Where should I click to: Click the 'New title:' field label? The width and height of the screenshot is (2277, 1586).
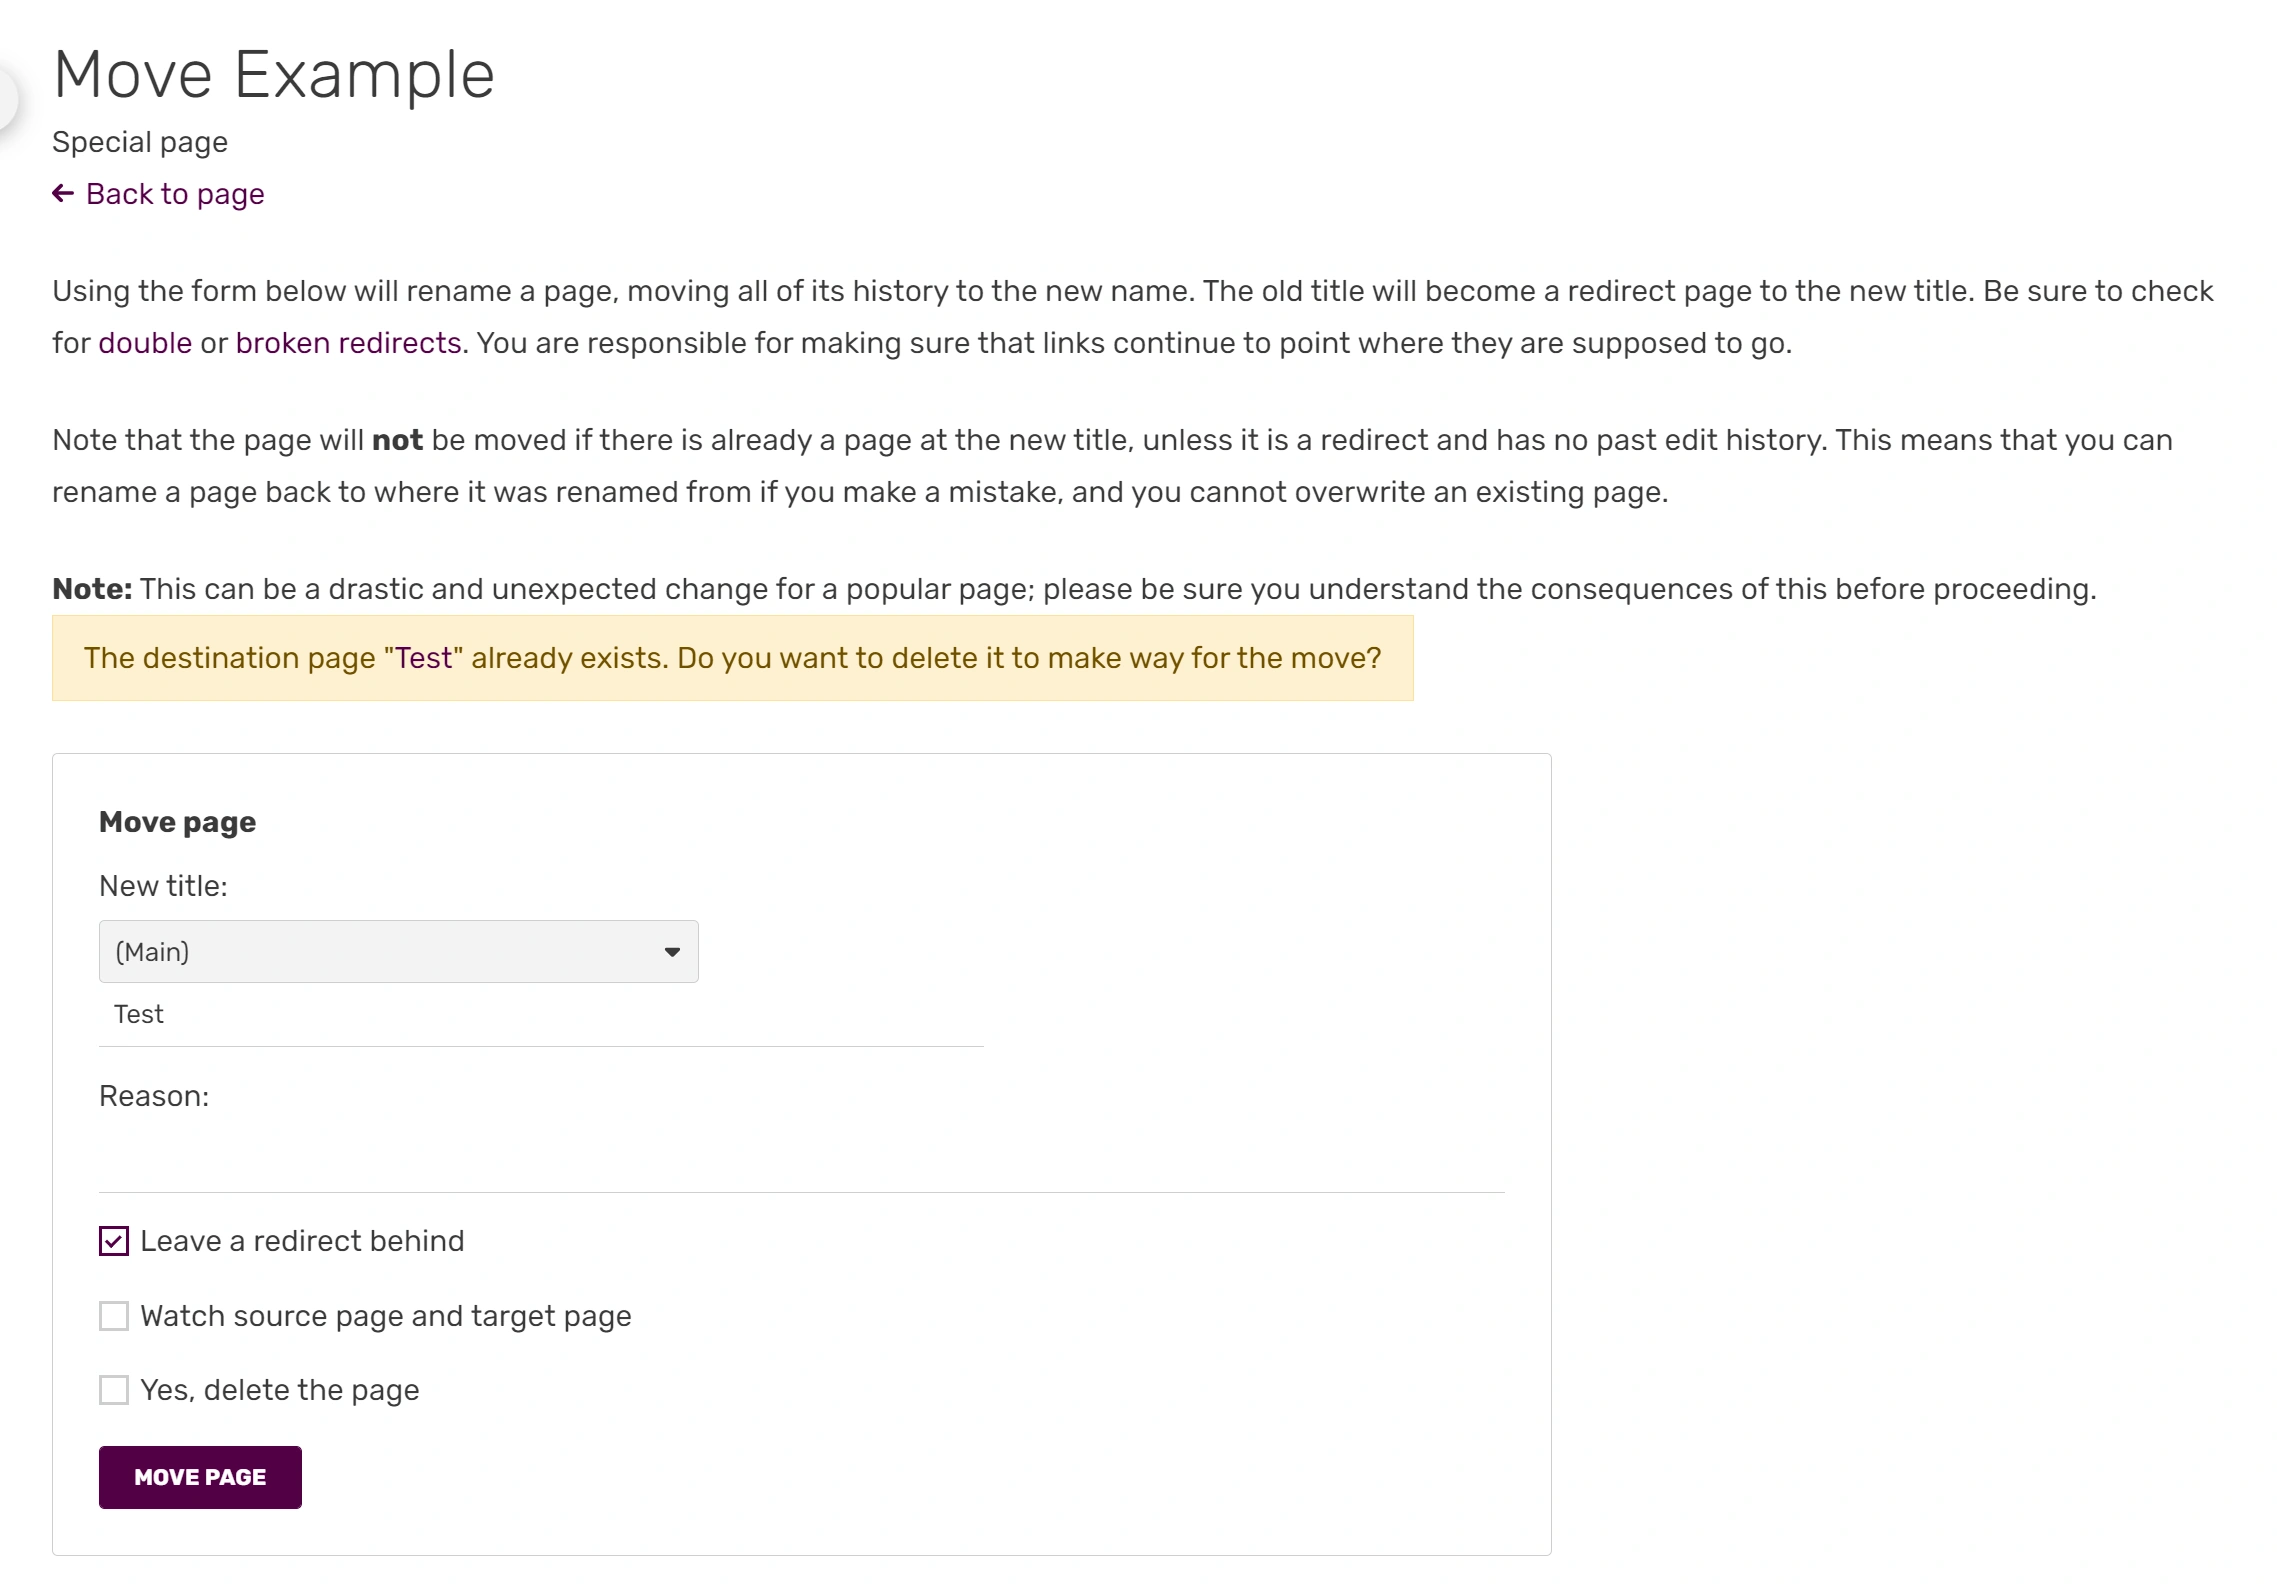tap(163, 886)
